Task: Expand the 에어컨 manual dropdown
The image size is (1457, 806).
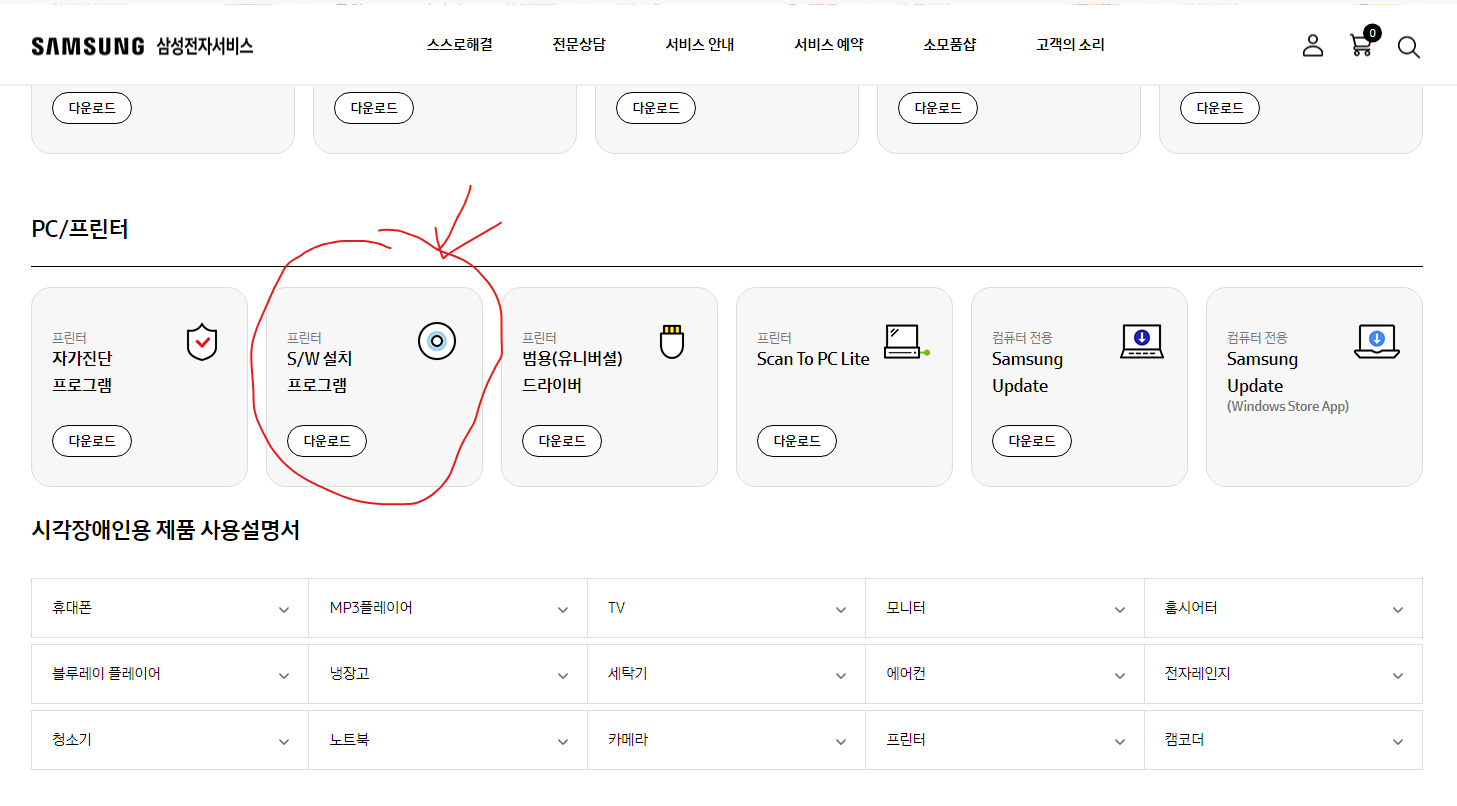Action: [x=1005, y=674]
